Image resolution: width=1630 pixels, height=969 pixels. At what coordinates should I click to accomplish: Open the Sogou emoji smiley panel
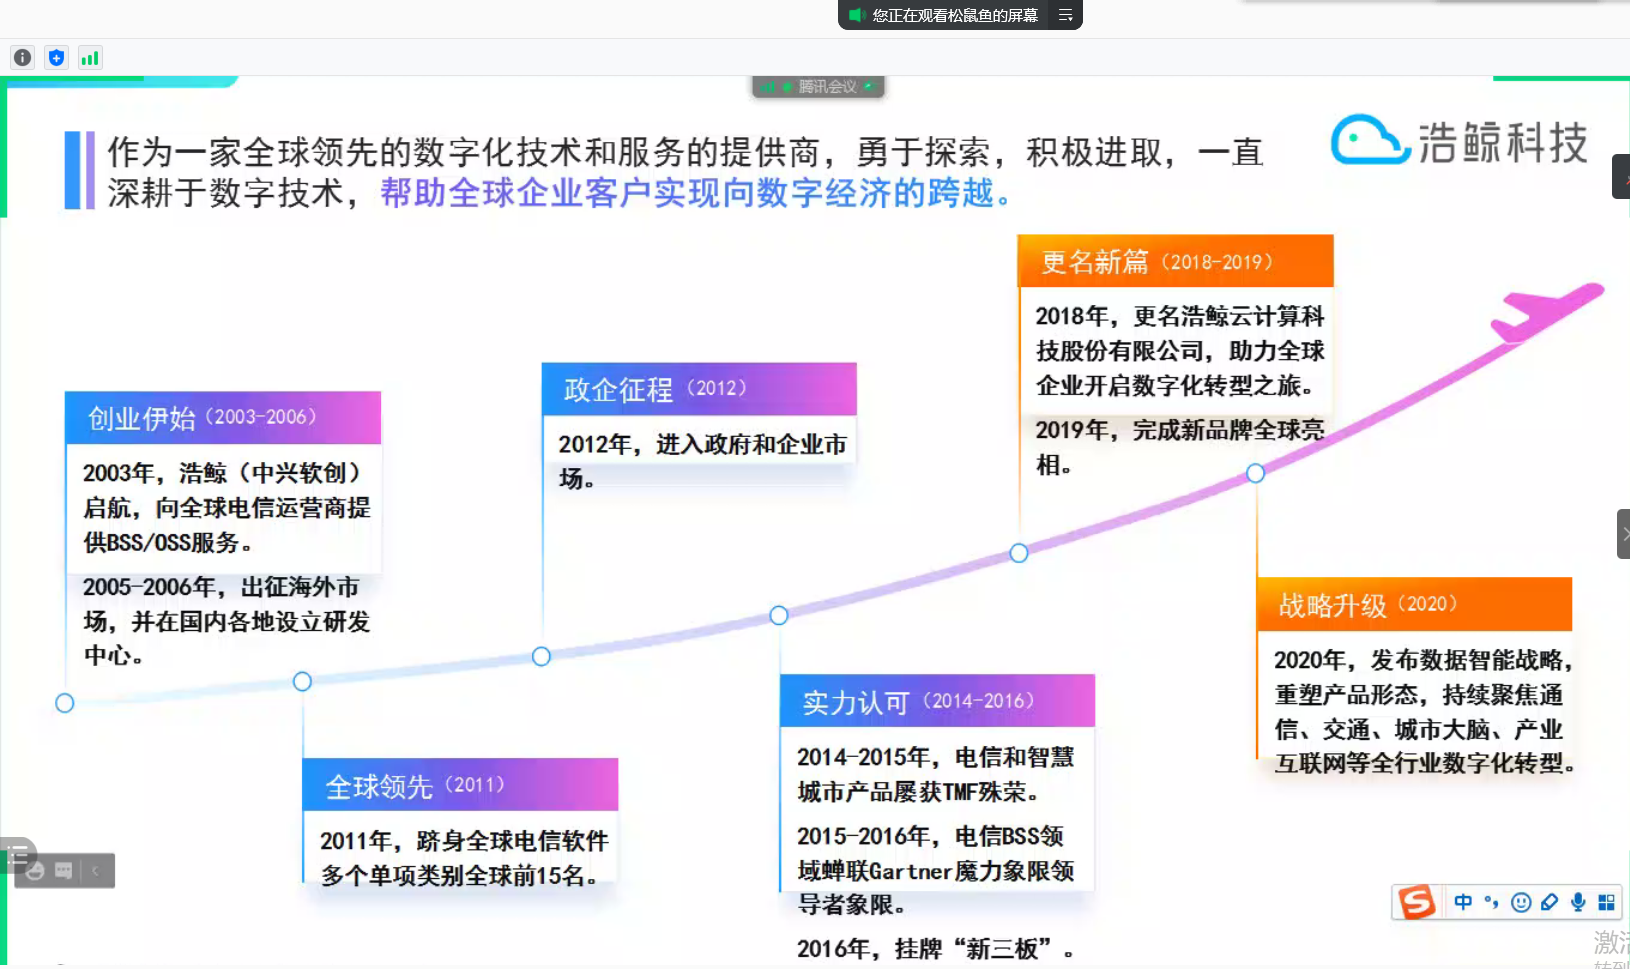(1521, 902)
